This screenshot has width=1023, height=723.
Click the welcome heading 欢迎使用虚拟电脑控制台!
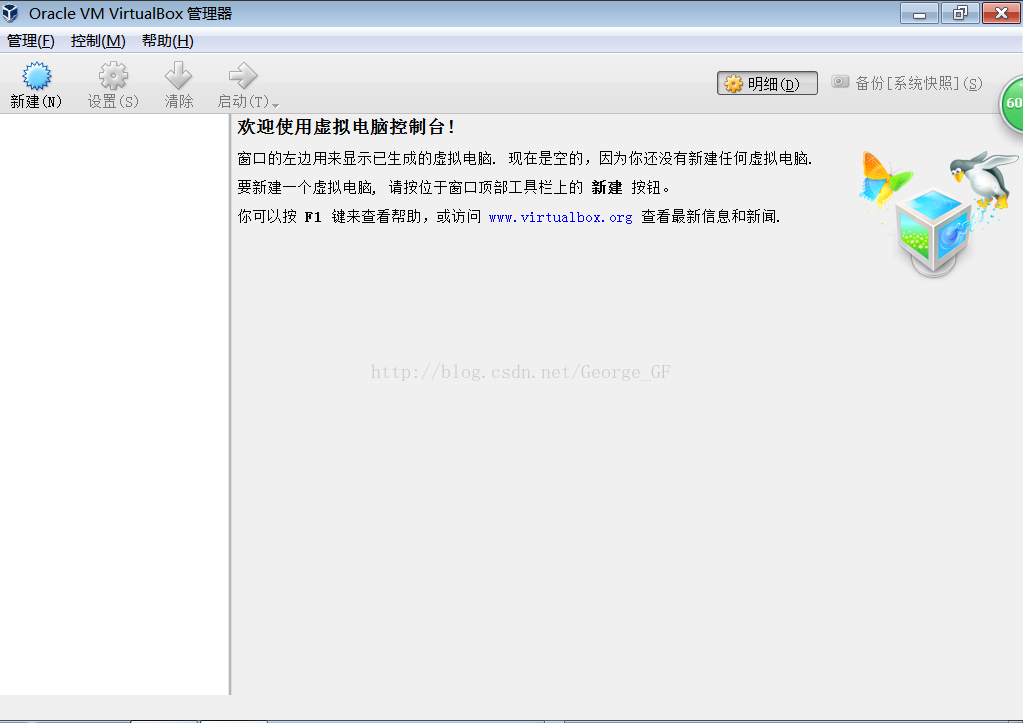(346, 127)
